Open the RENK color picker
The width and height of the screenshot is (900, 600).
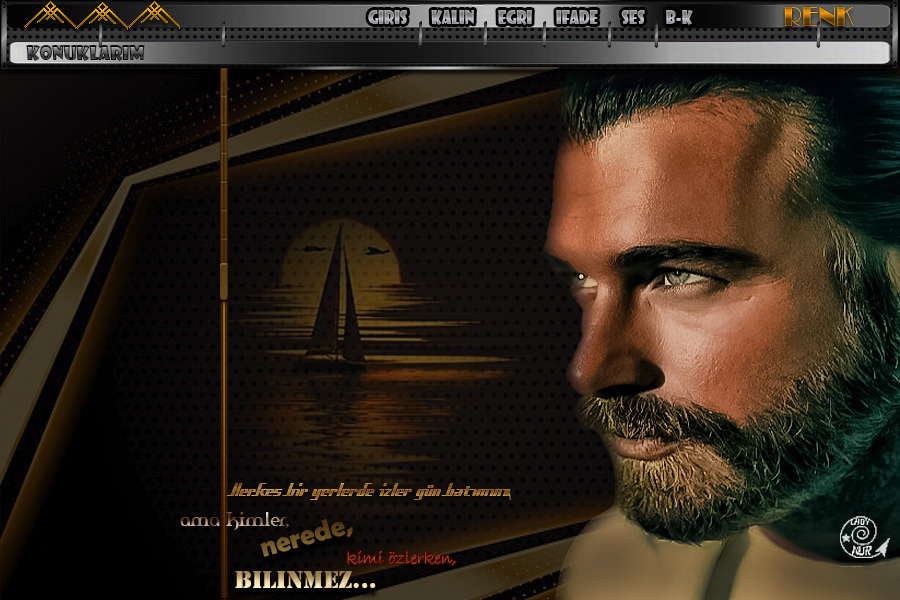pyautogui.click(x=818, y=17)
